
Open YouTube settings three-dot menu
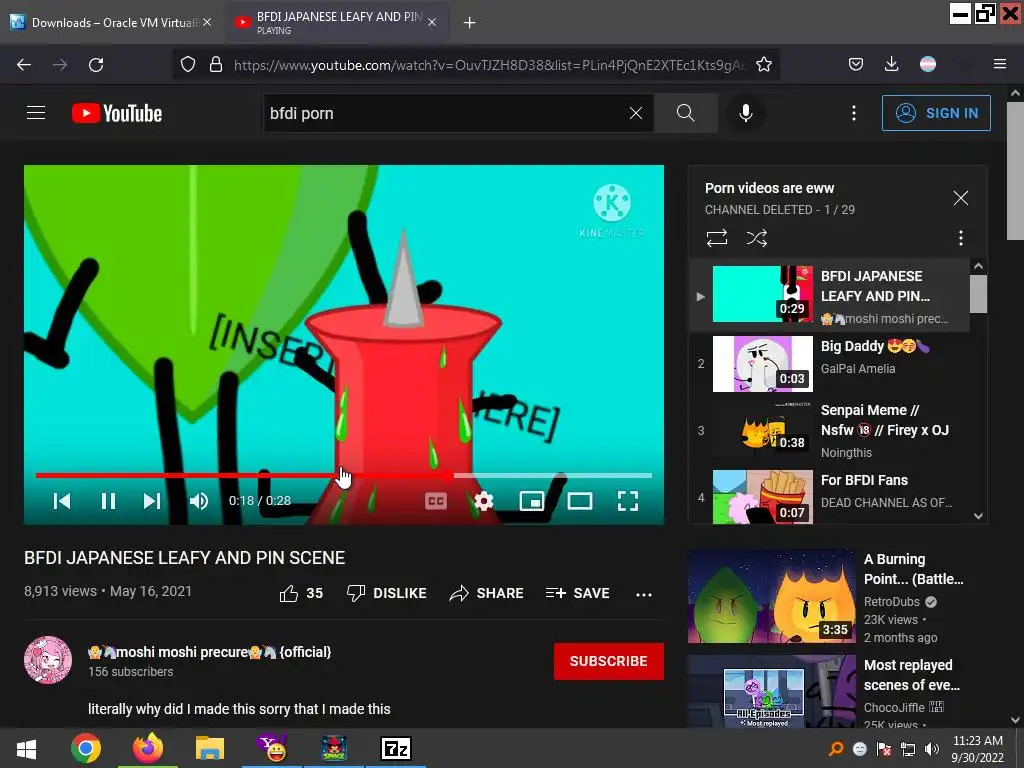coord(854,113)
